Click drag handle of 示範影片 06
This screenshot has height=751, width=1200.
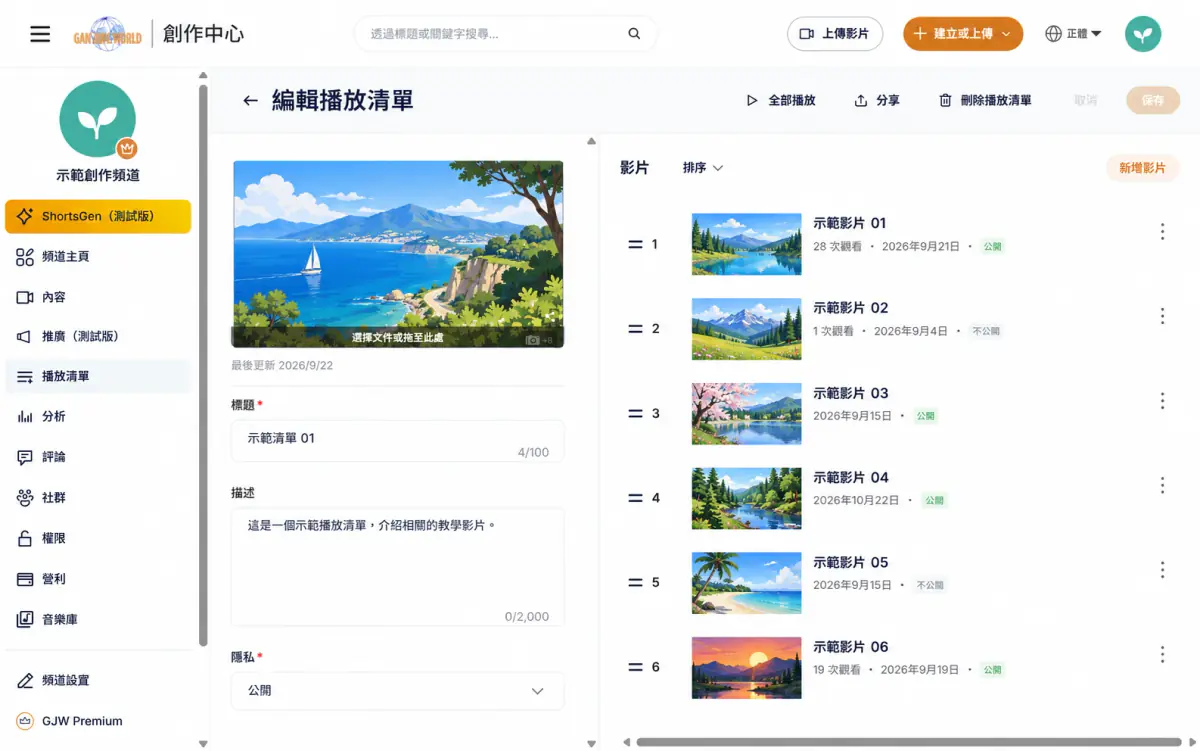(x=635, y=667)
